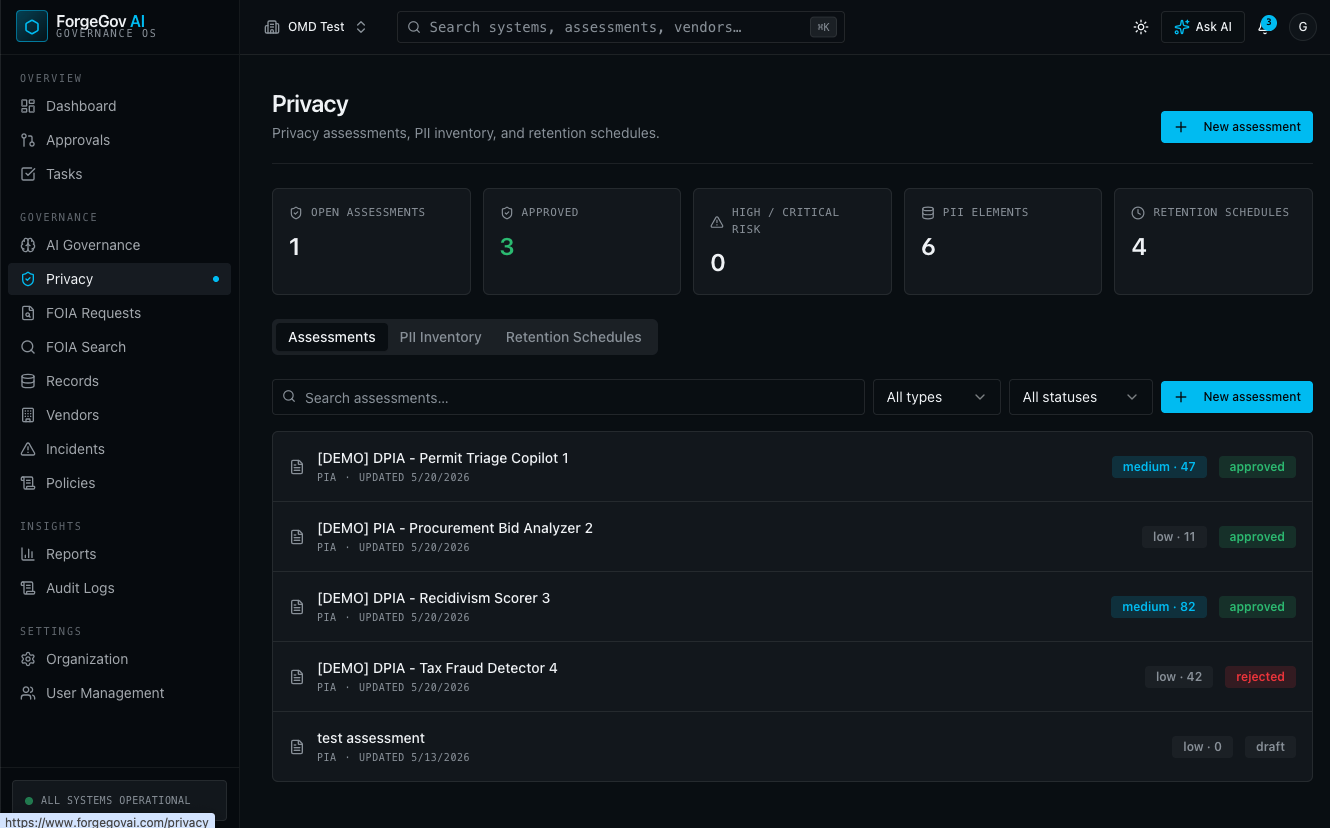This screenshot has width=1330, height=828.
Task: Open PIA - Procurement Bid Analyzer 2
Action: 792,537
